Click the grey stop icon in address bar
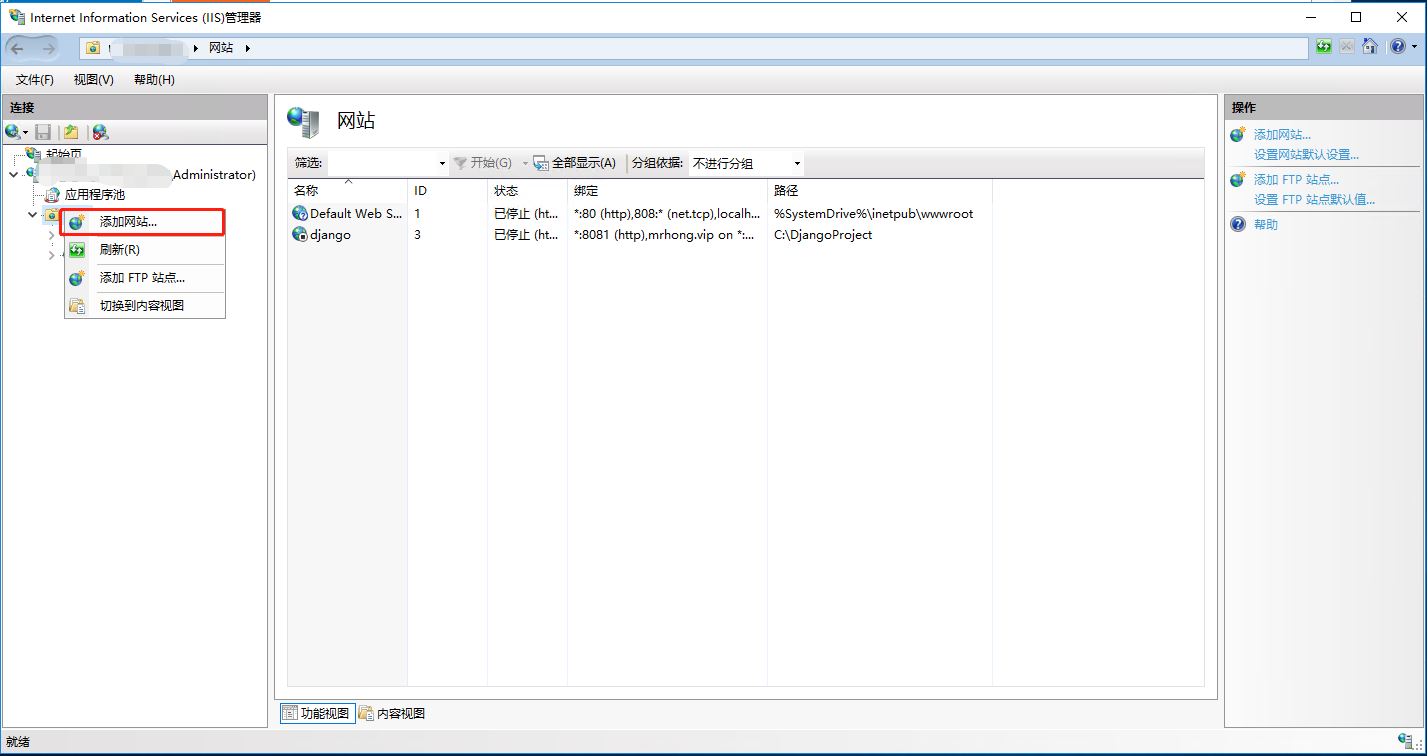The height and width of the screenshot is (756, 1427). tap(1347, 47)
